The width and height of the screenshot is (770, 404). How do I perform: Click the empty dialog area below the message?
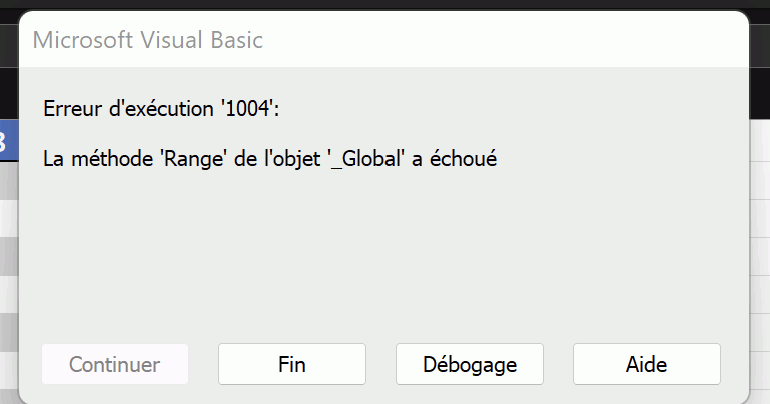(x=384, y=250)
